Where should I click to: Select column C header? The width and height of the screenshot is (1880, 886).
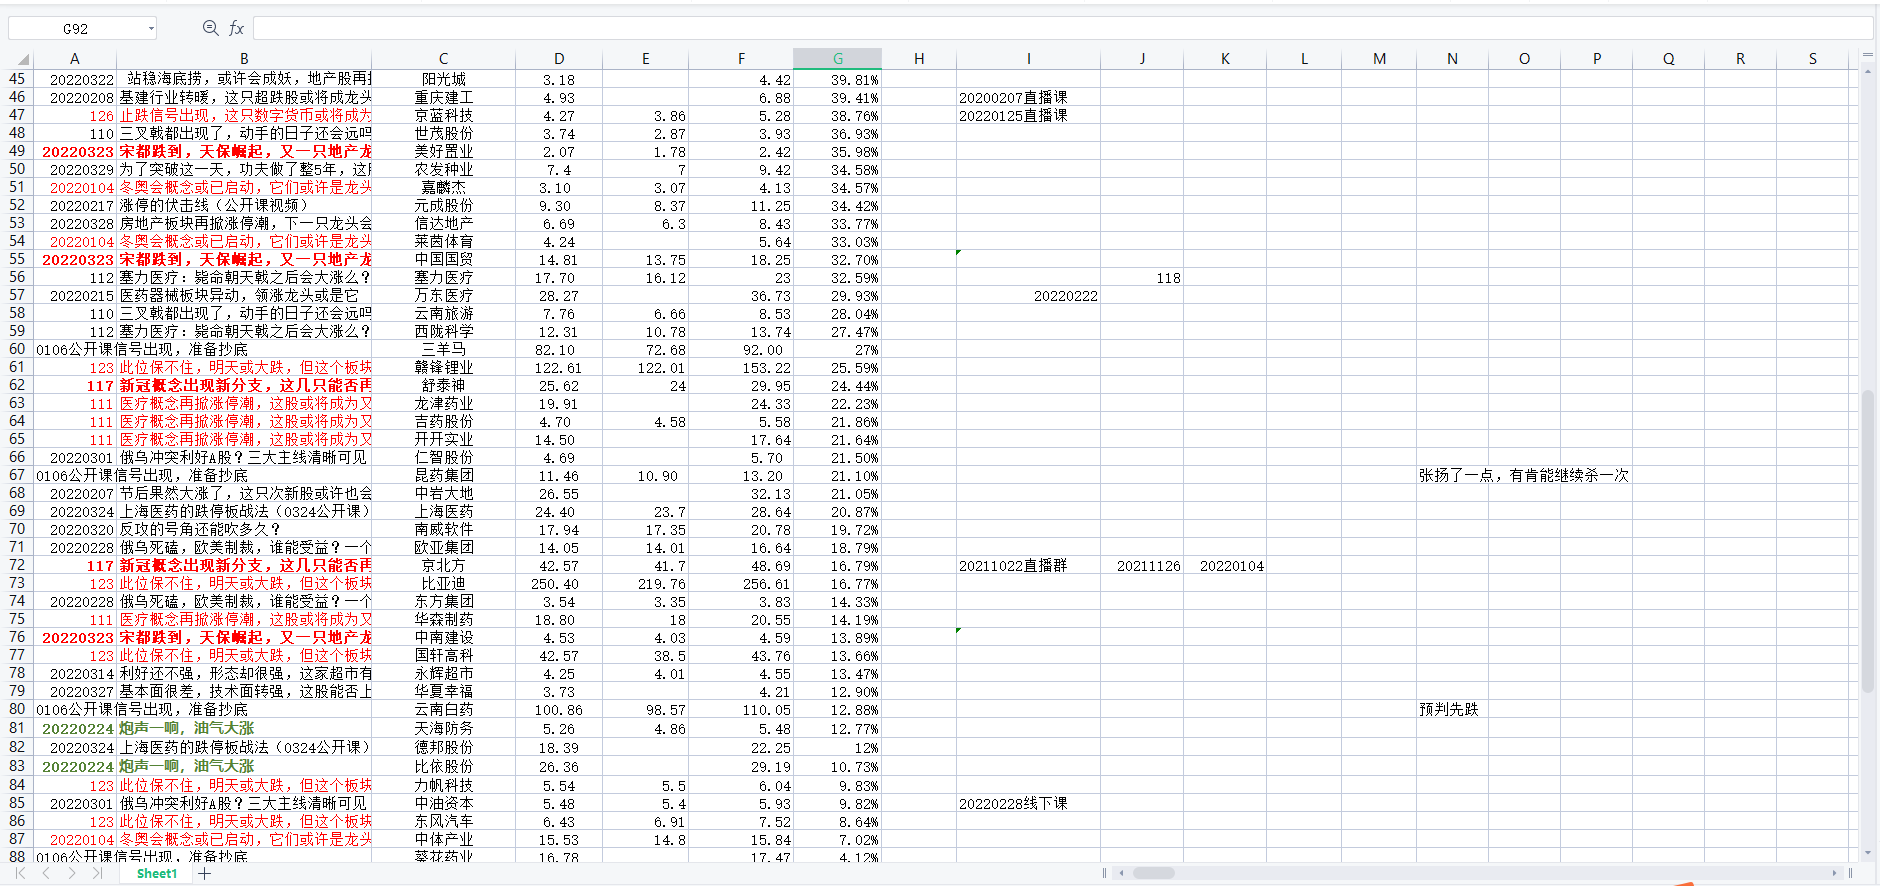point(443,59)
